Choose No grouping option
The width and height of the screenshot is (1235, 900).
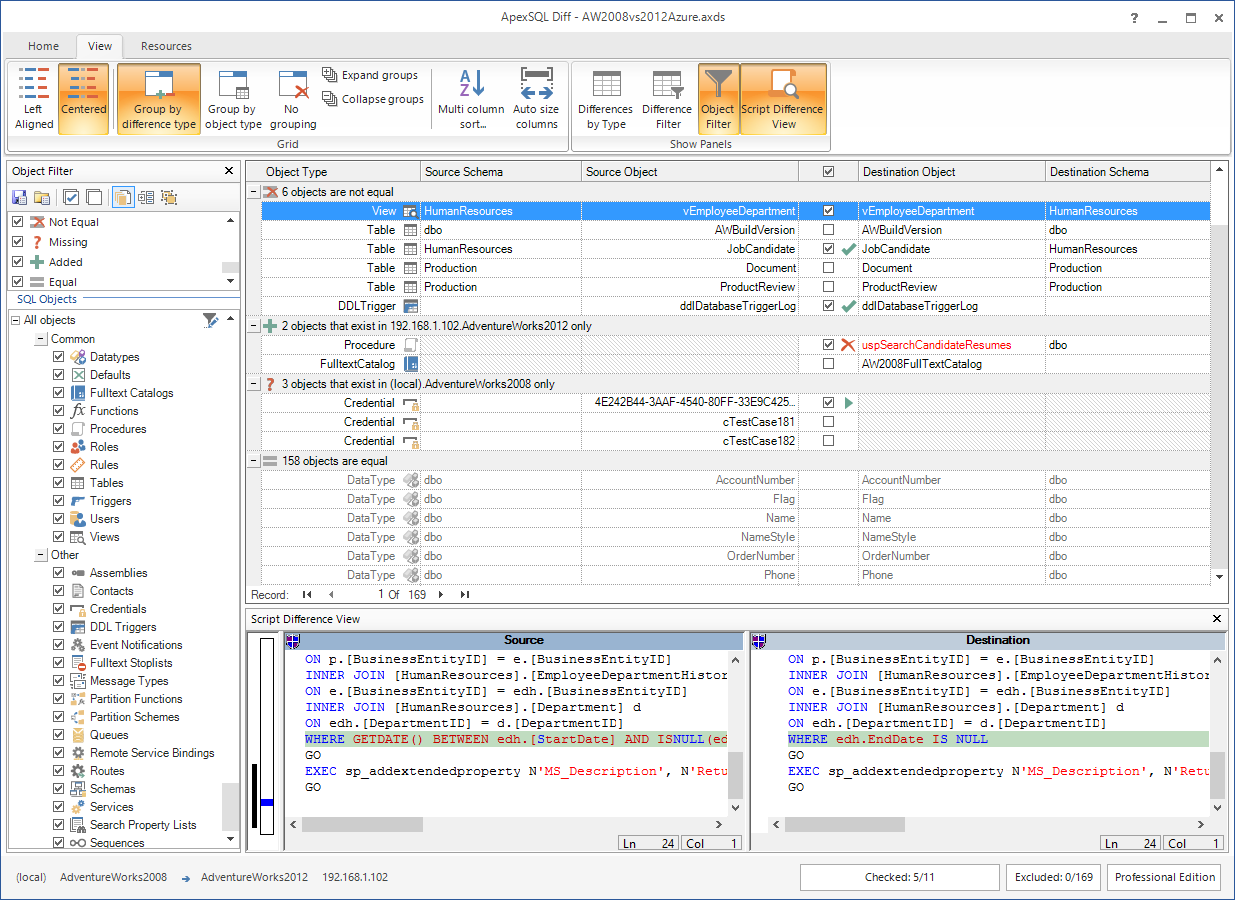292,99
